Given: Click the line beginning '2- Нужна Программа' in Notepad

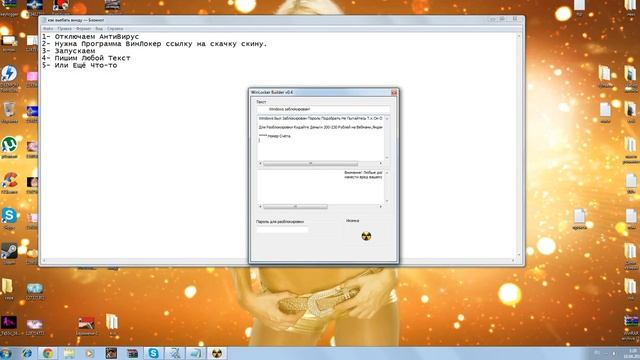Looking at the screenshot, I should [154, 44].
